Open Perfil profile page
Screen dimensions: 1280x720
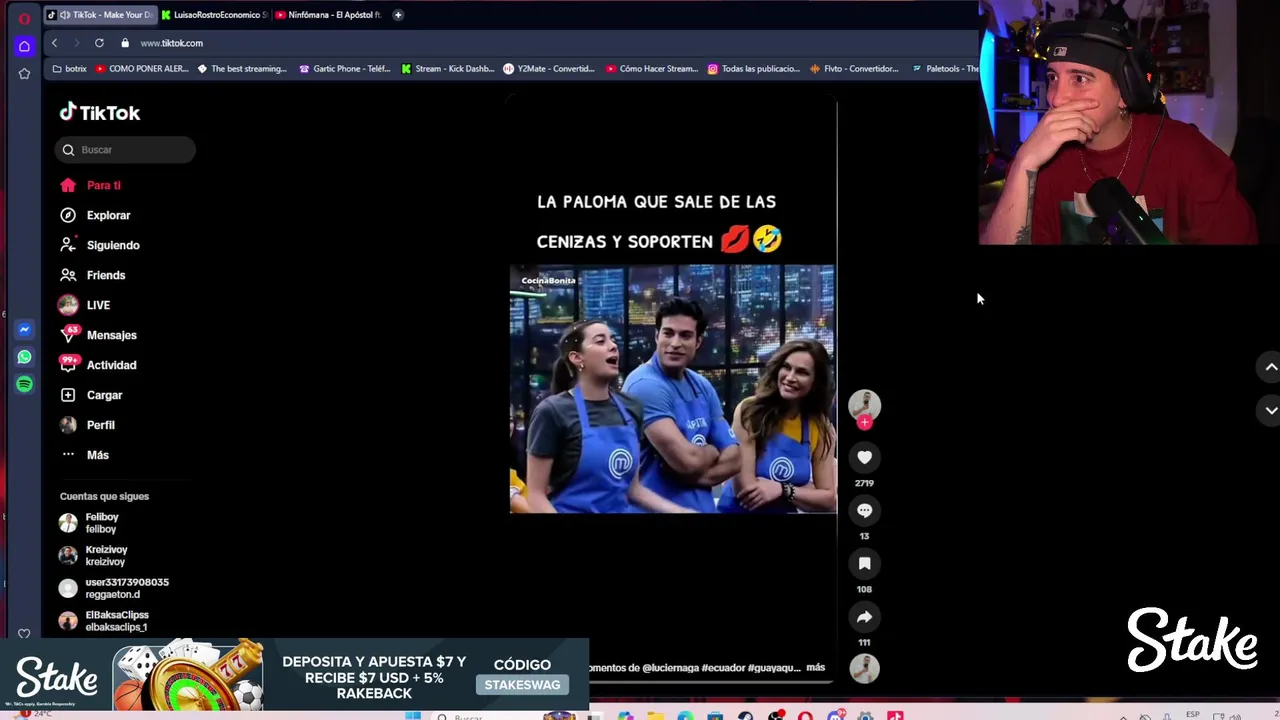point(87,425)
